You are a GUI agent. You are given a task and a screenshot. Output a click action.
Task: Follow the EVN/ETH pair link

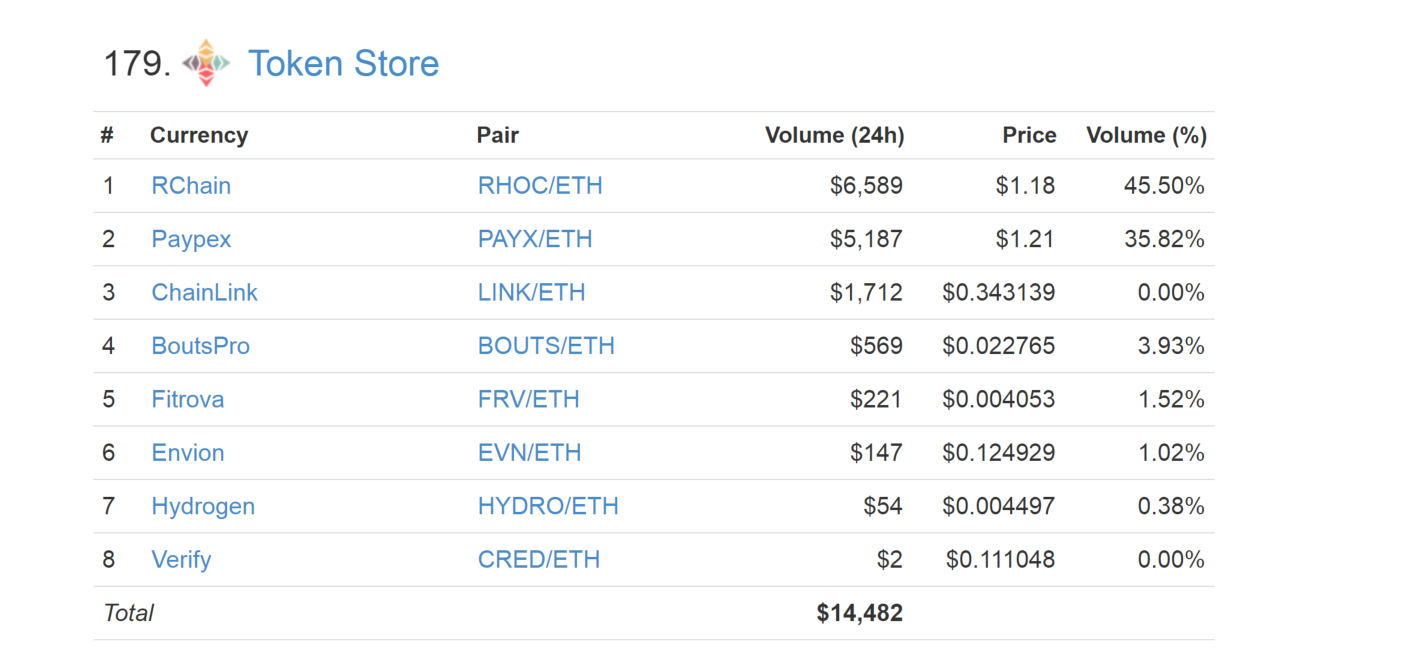[530, 453]
